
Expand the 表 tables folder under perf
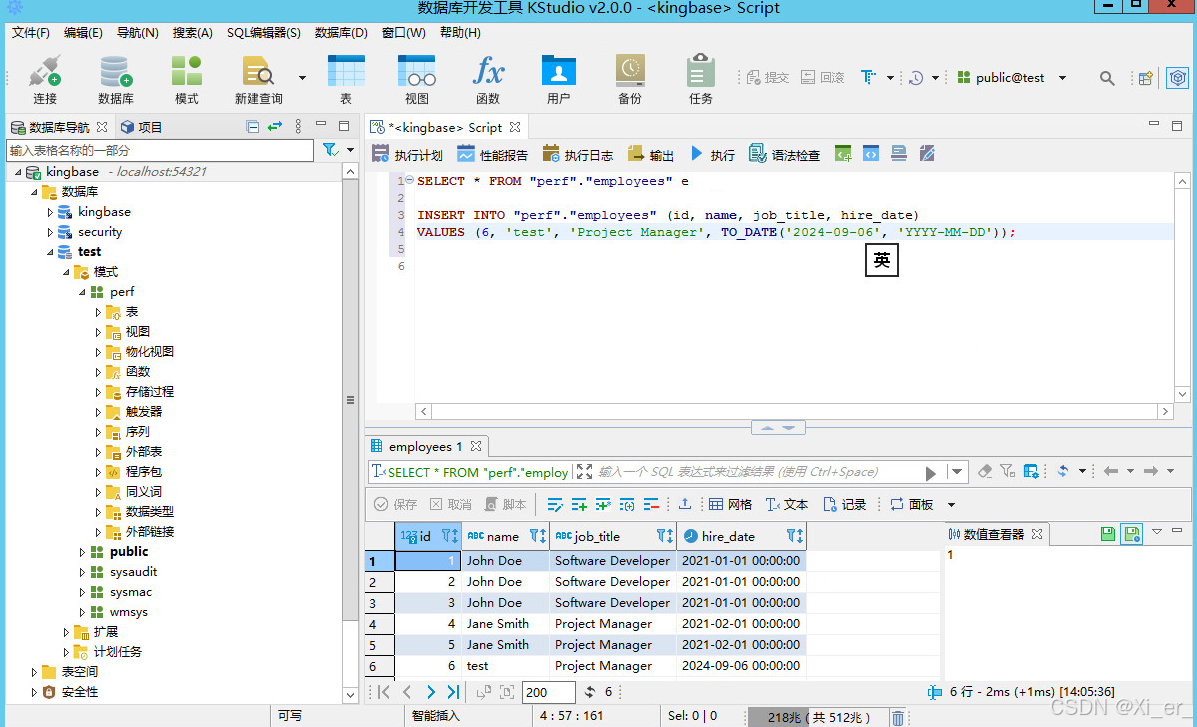coord(98,312)
